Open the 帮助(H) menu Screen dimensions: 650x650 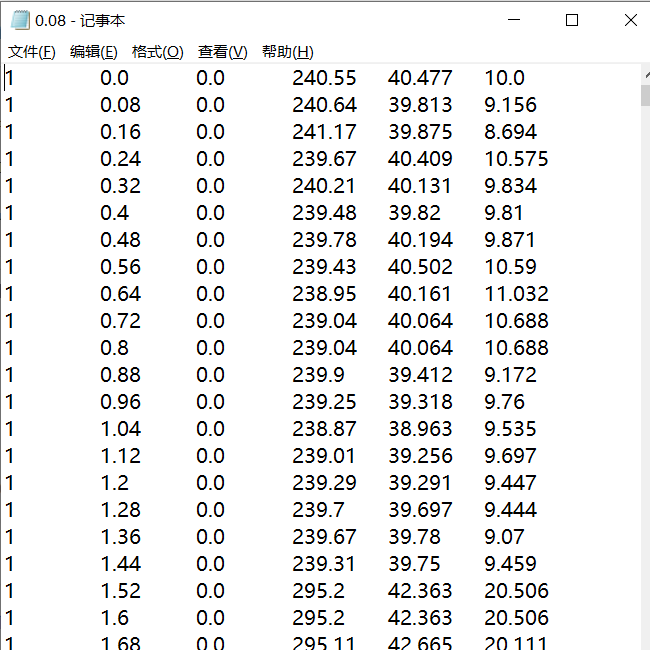(x=288, y=52)
